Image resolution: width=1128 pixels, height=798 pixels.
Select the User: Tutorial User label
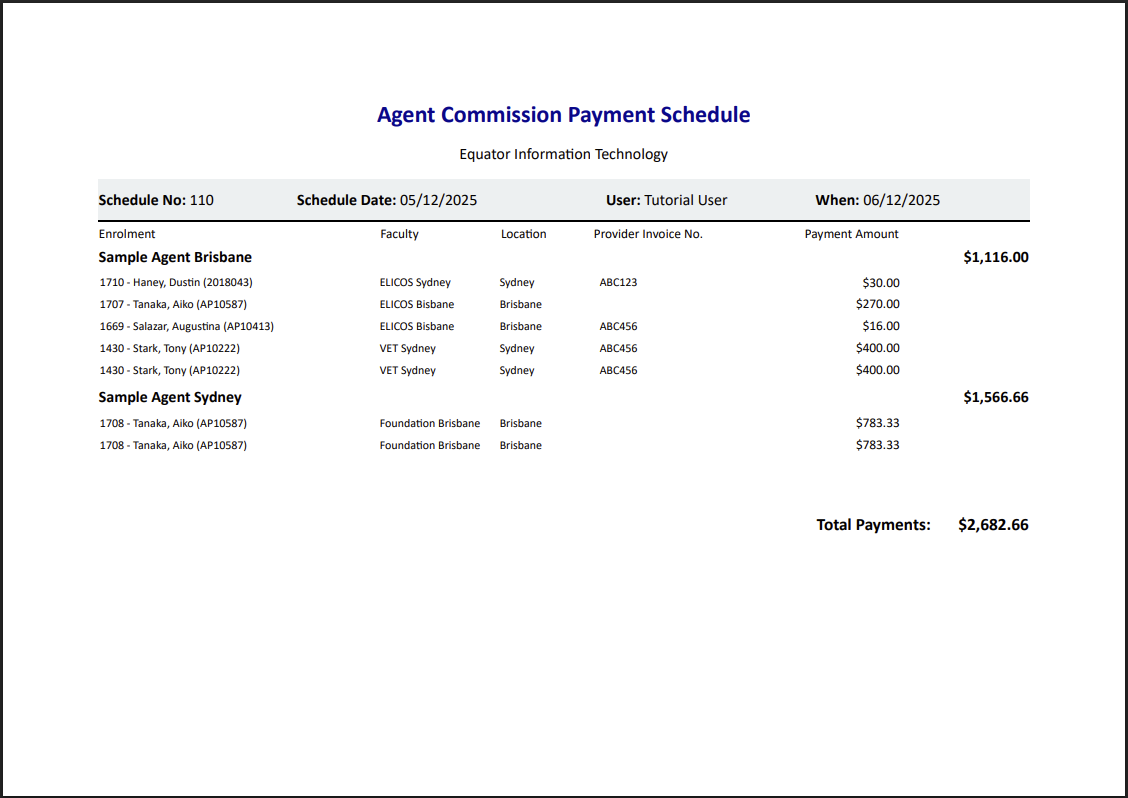[666, 200]
